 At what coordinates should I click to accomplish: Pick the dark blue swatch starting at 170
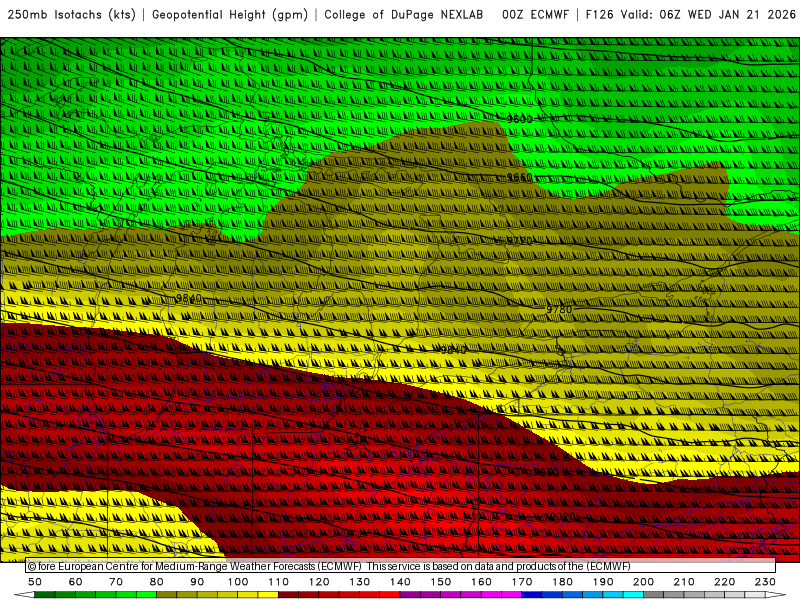pos(532,595)
